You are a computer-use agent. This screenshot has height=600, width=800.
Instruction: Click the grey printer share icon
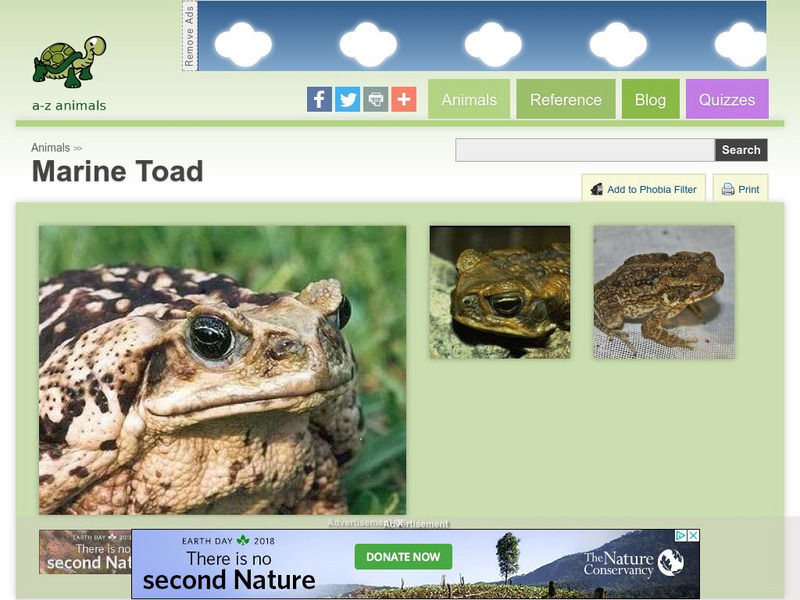click(x=376, y=99)
